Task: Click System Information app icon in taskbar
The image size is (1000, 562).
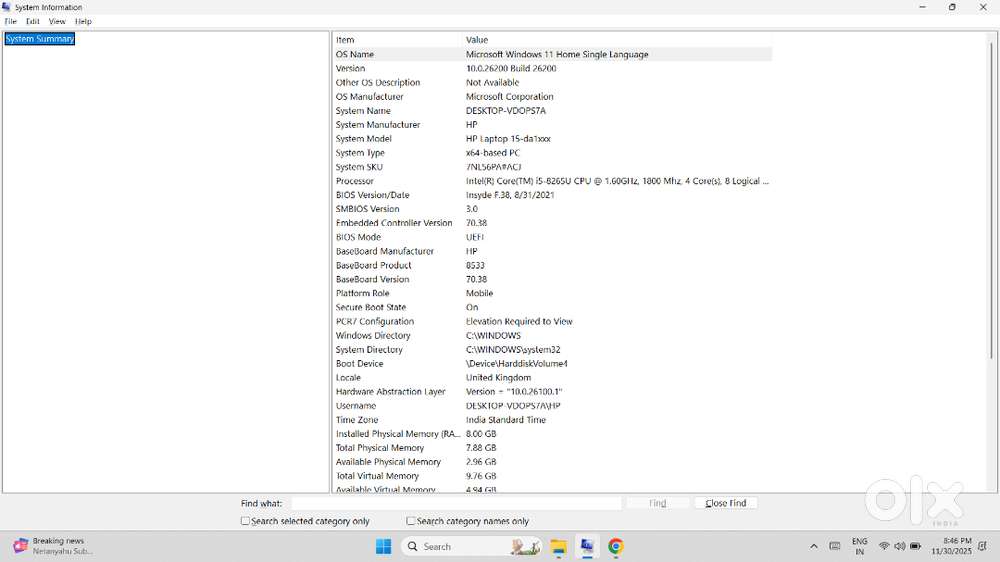Action: click(587, 547)
